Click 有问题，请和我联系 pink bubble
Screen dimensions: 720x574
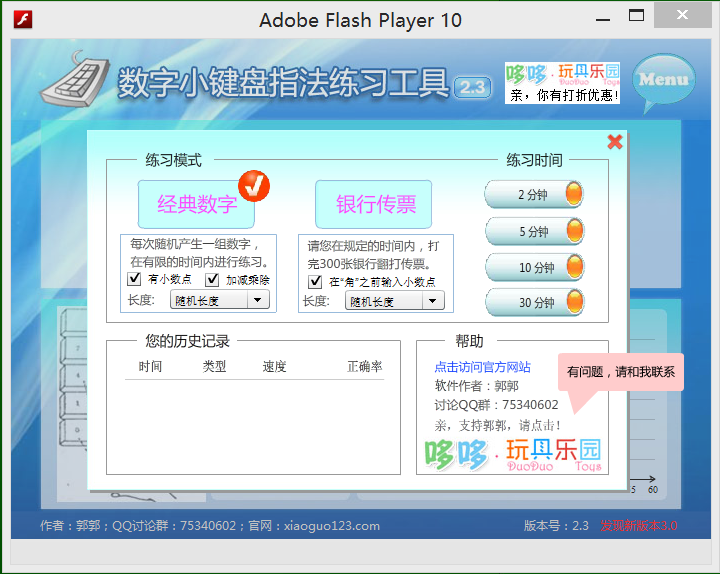pos(621,372)
